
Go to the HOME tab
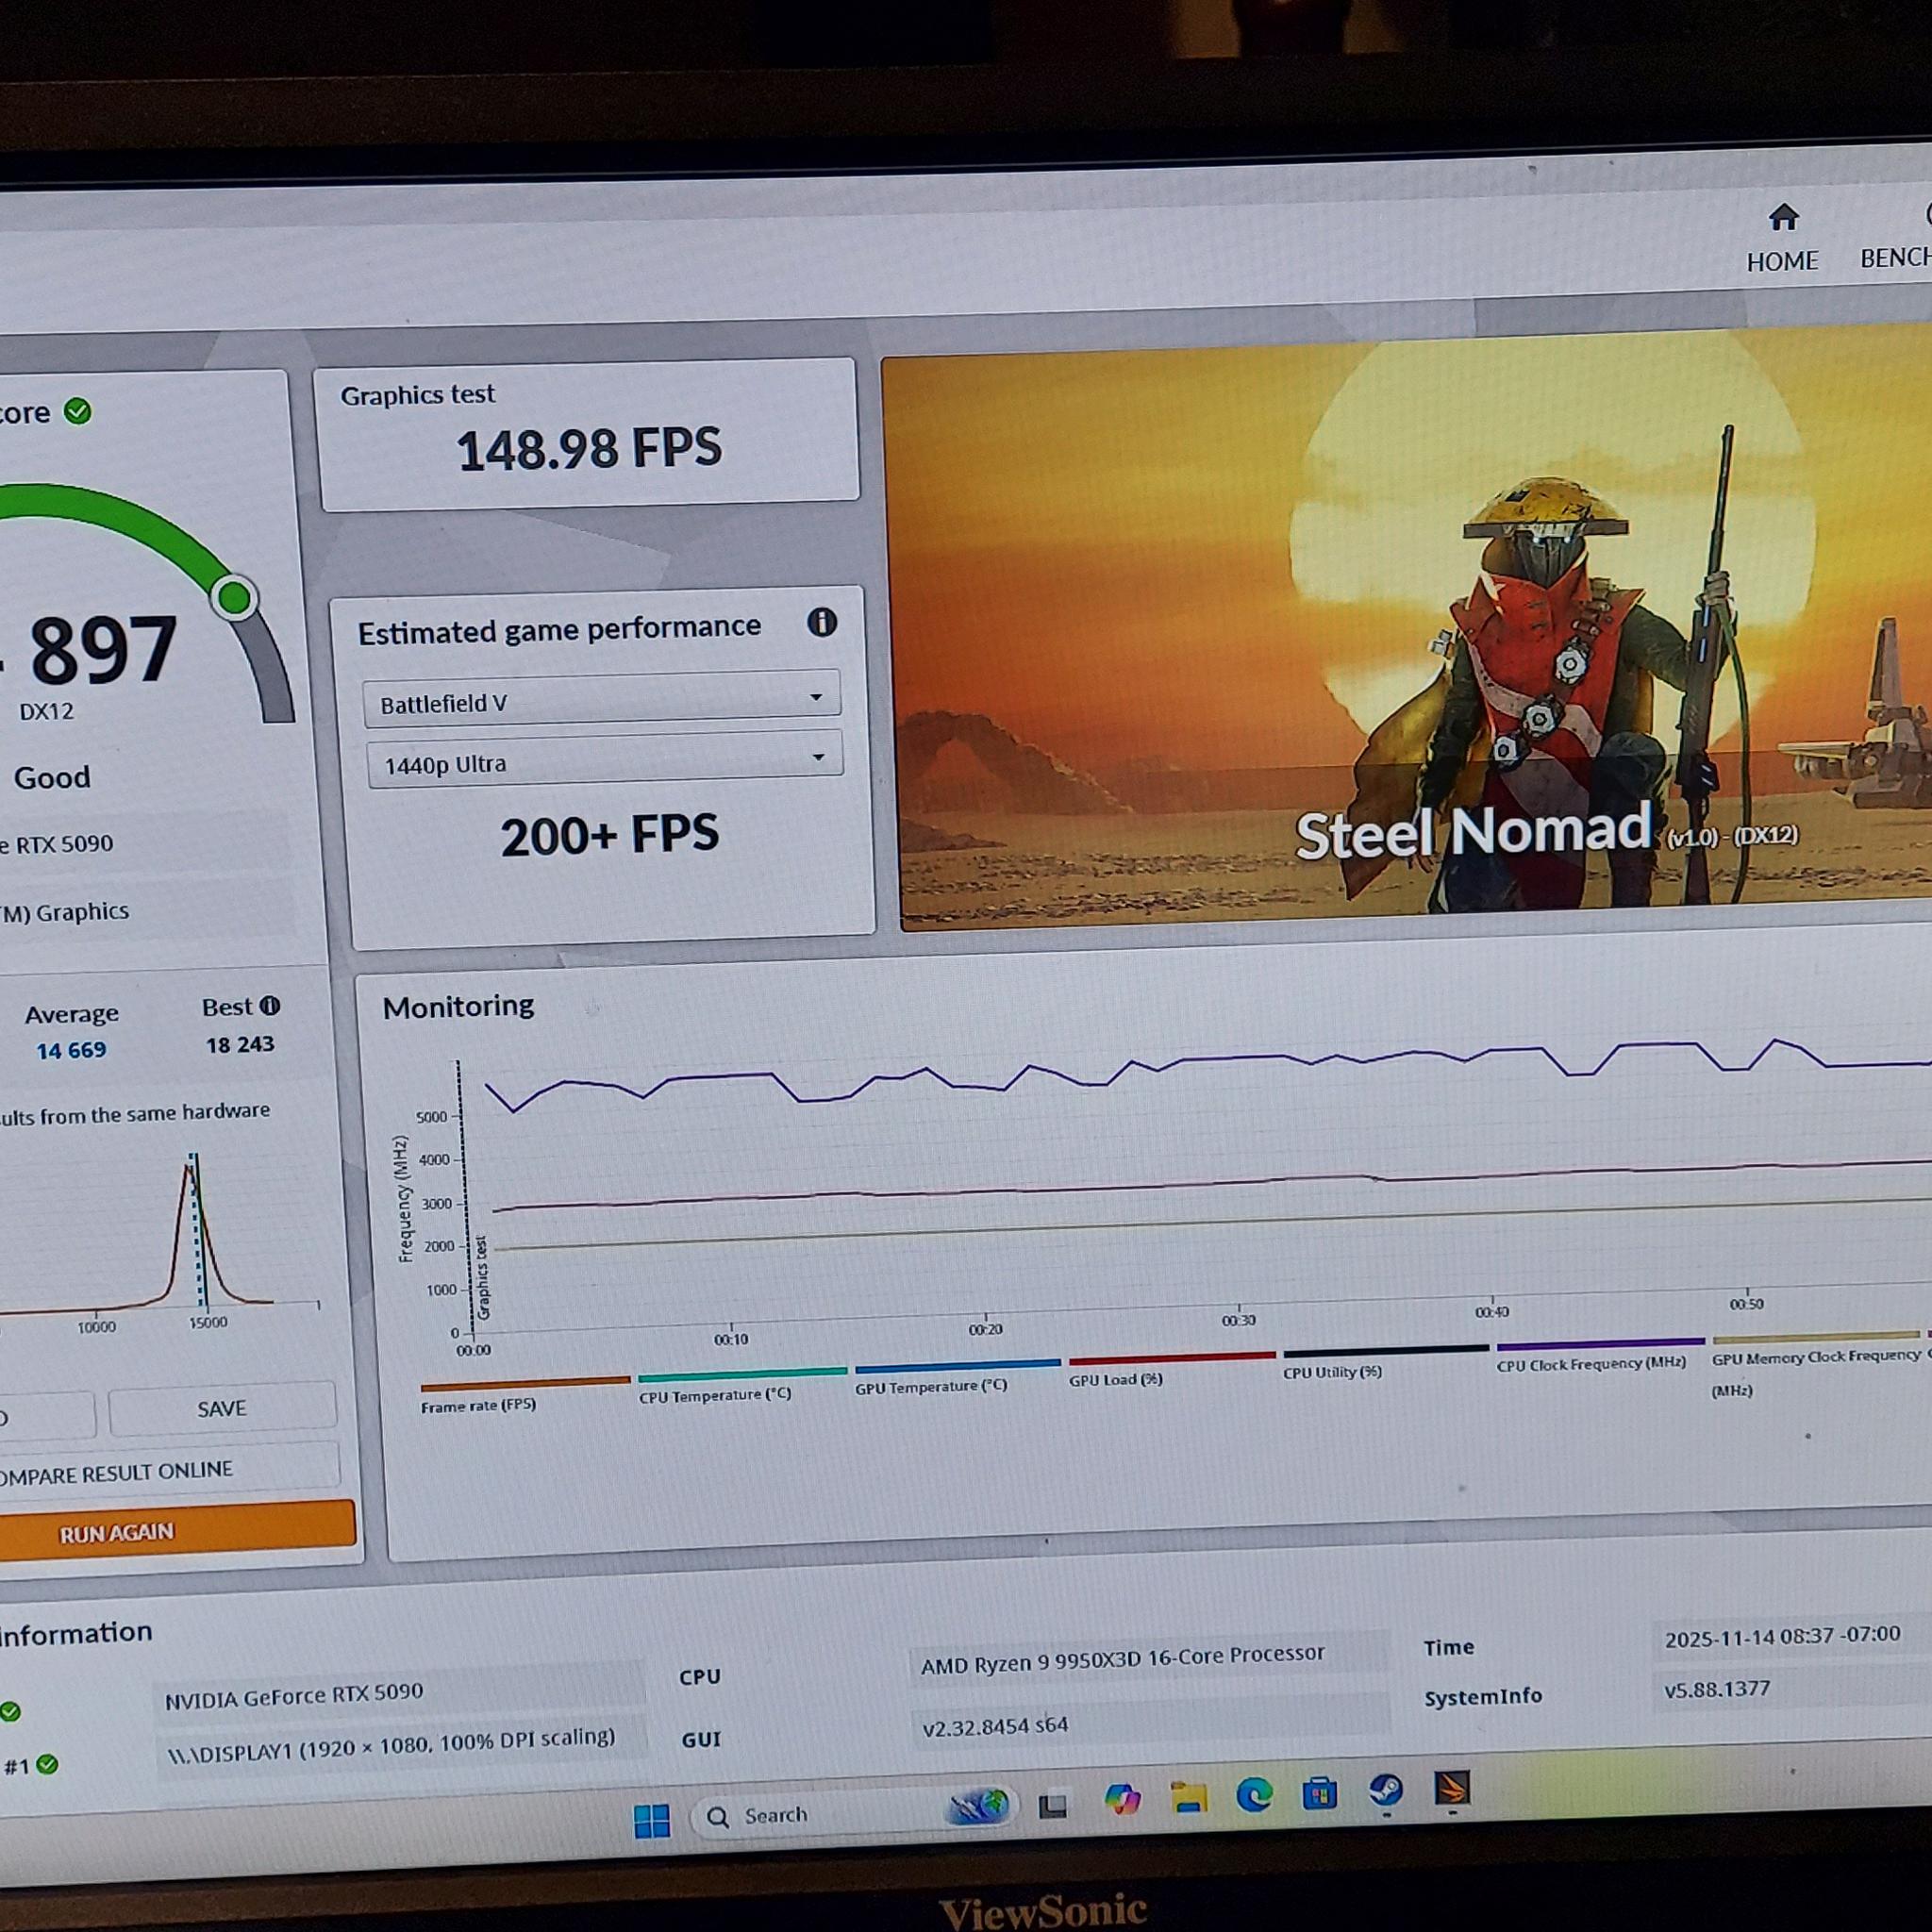1782,239
